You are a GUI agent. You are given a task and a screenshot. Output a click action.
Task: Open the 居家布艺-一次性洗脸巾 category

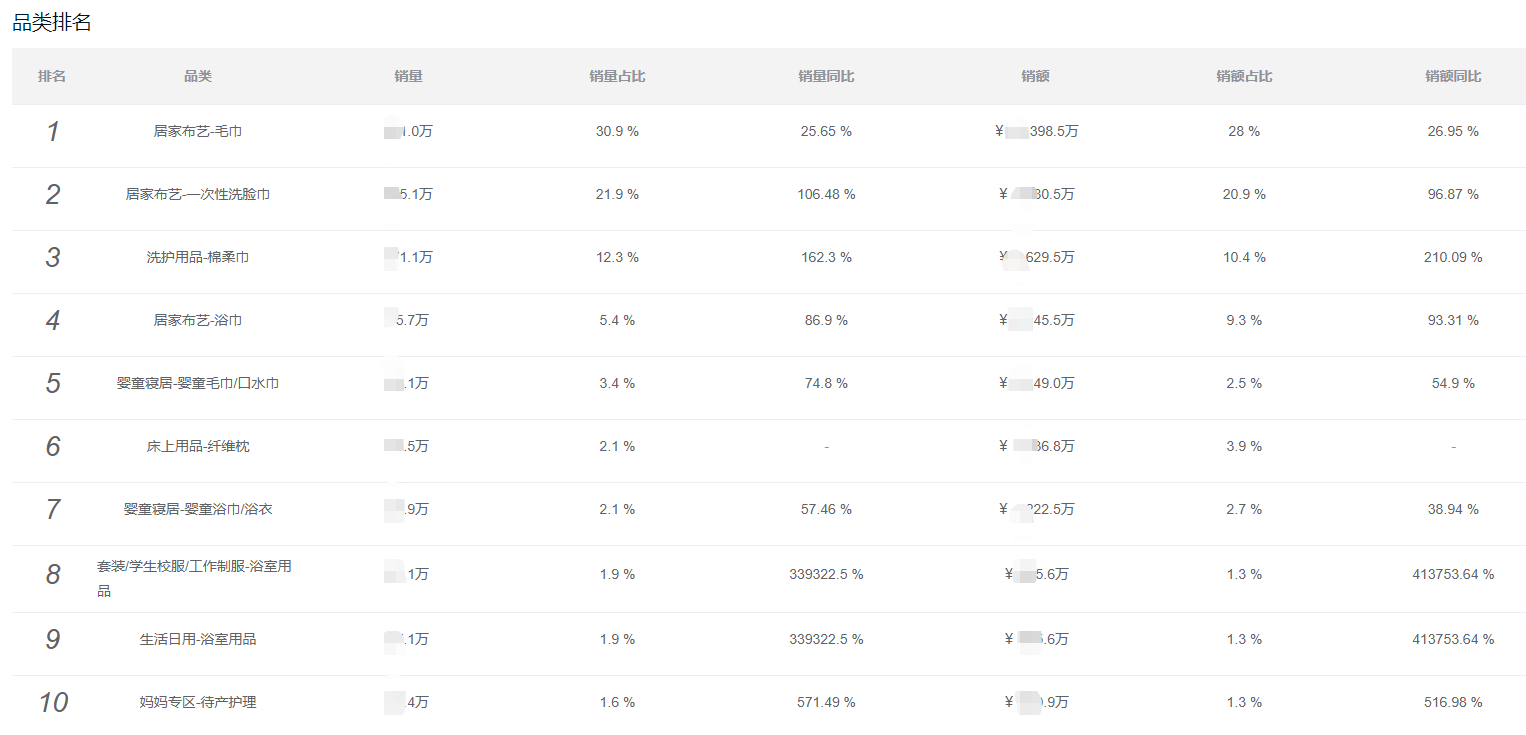click(x=198, y=194)
